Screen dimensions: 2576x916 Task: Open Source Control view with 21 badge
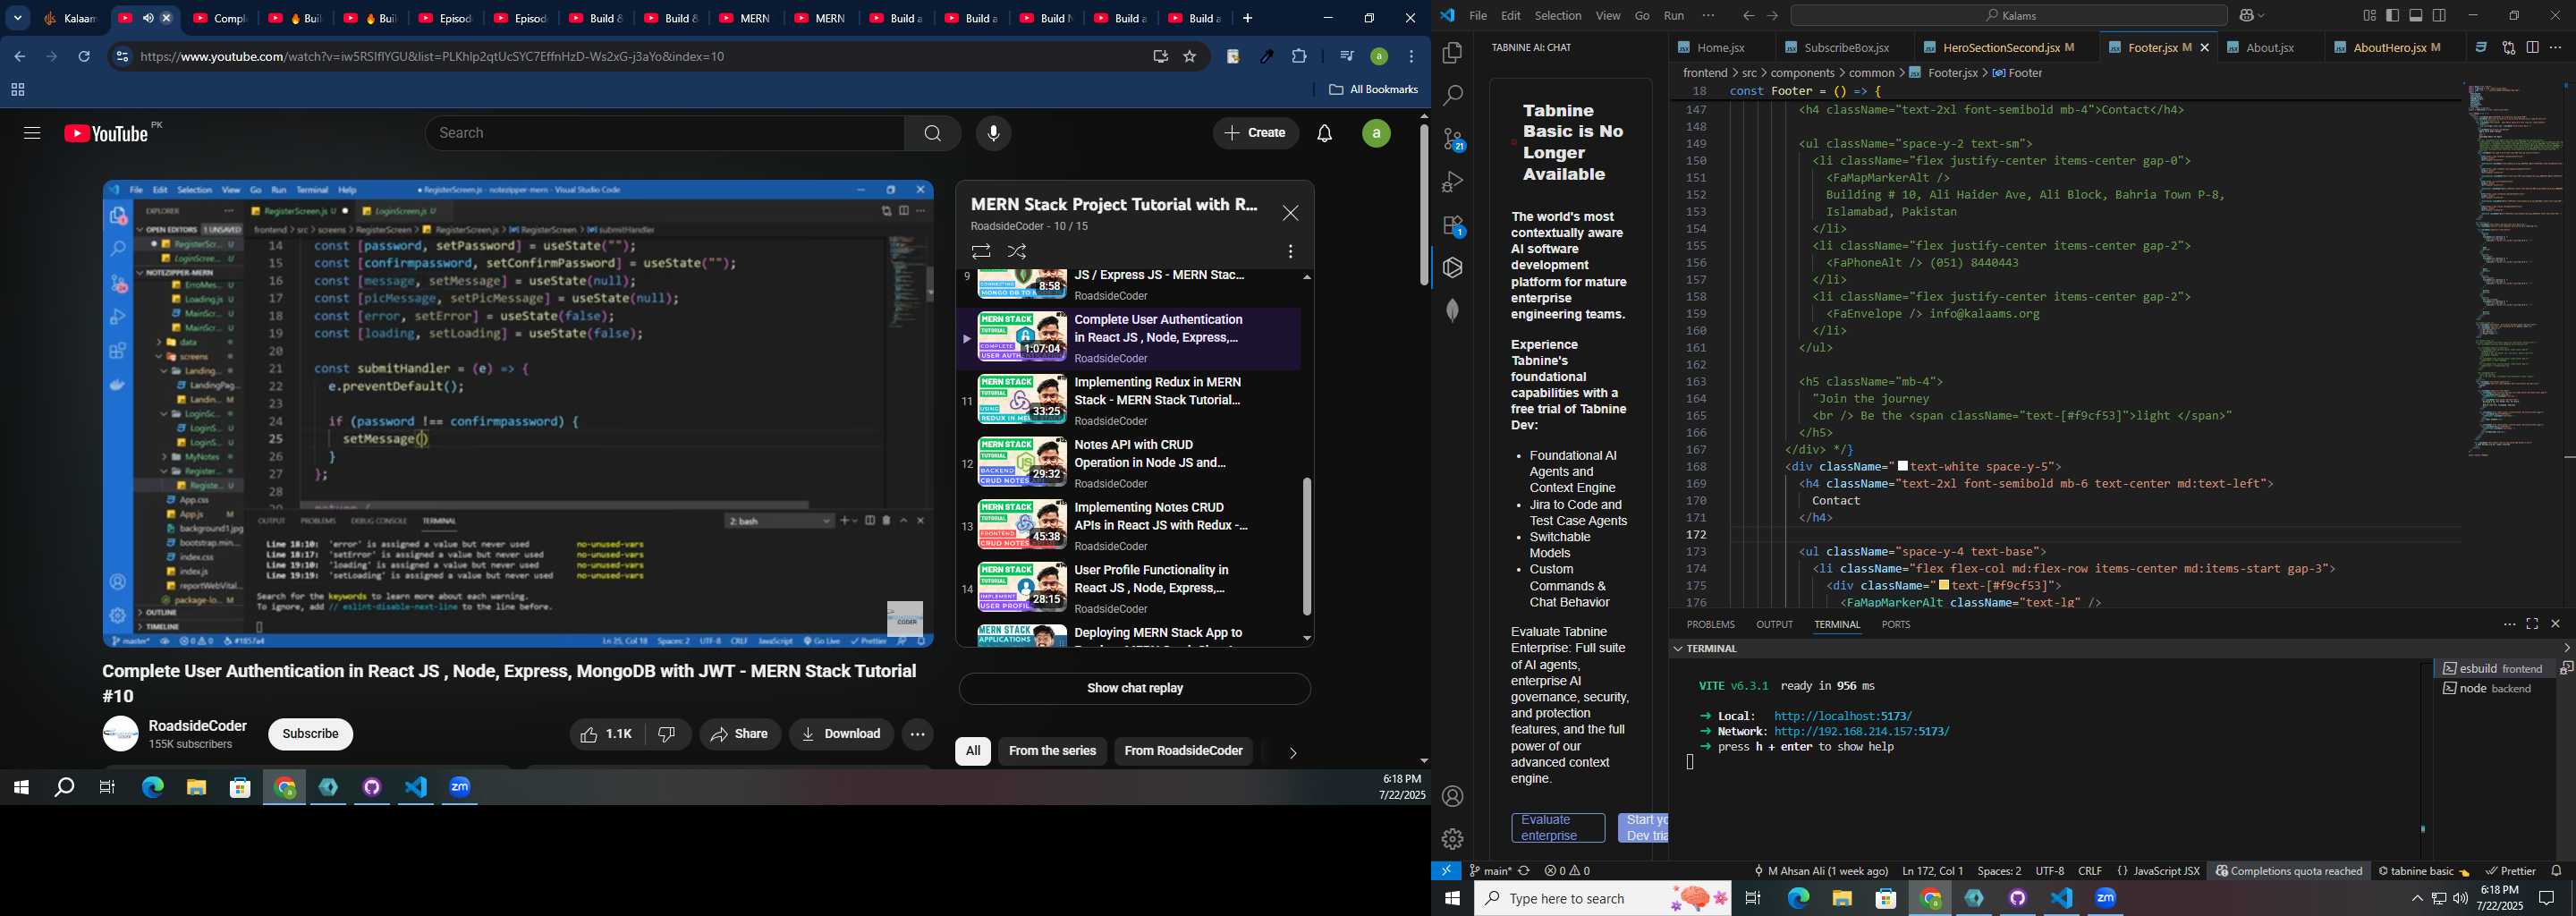click(1453, 140)
